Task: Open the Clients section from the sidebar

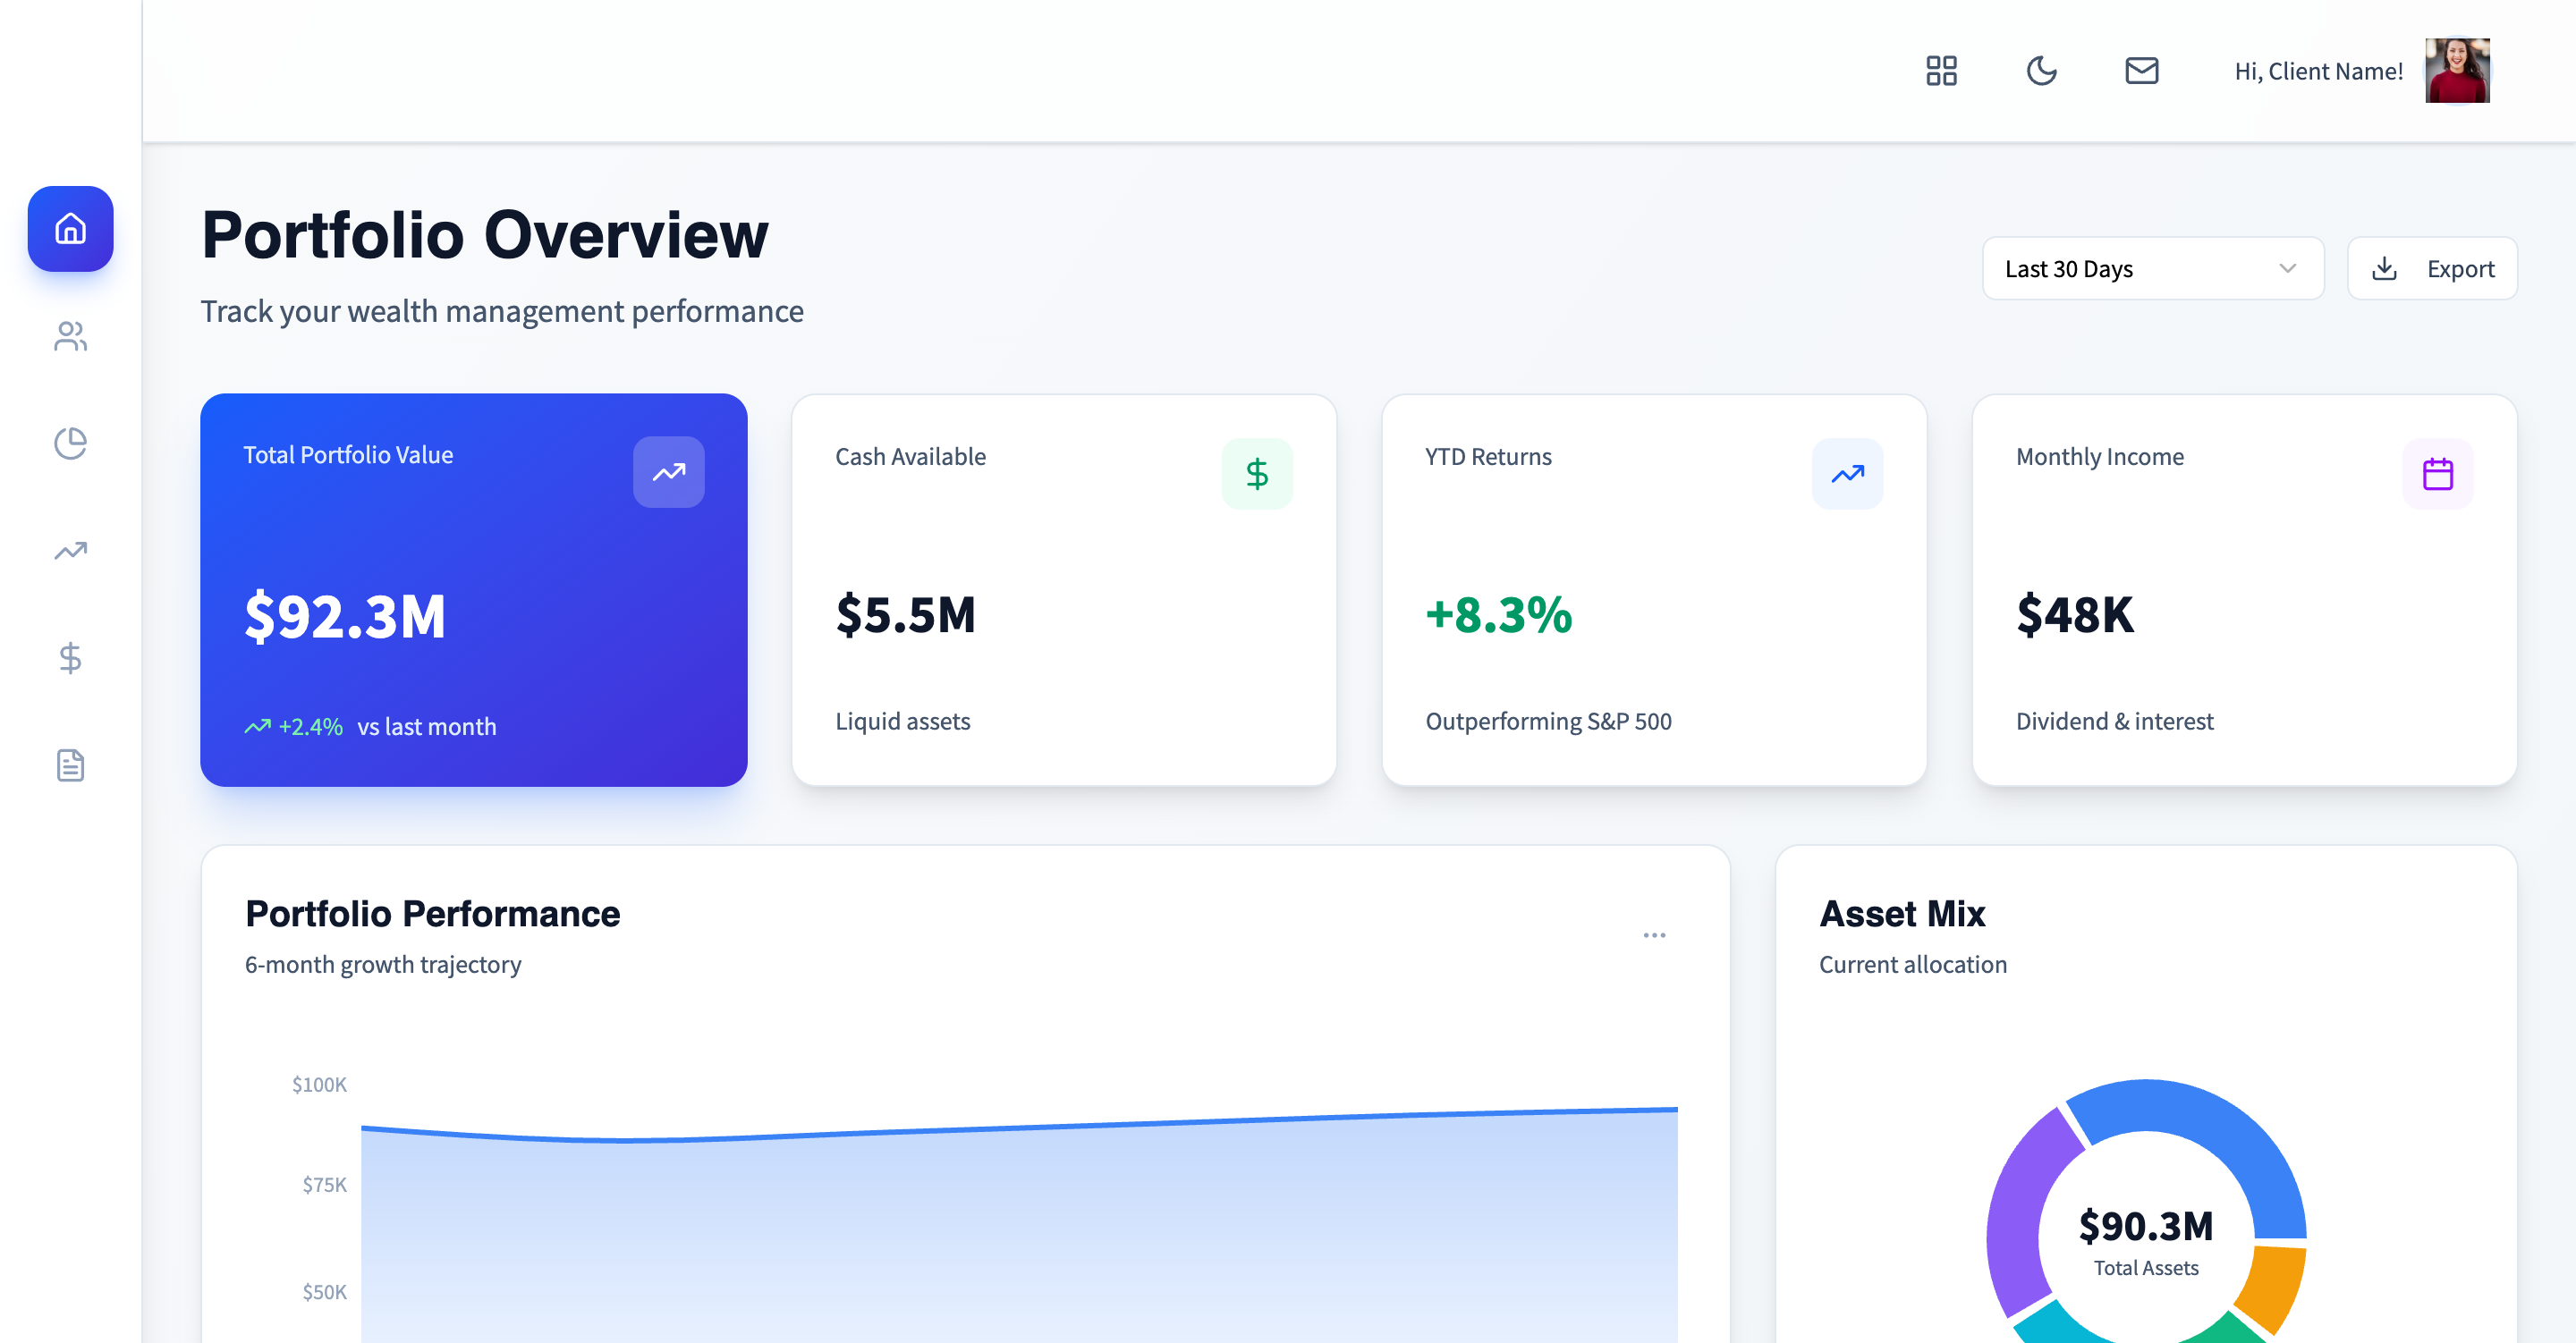Action: click(x=70, y=337)
